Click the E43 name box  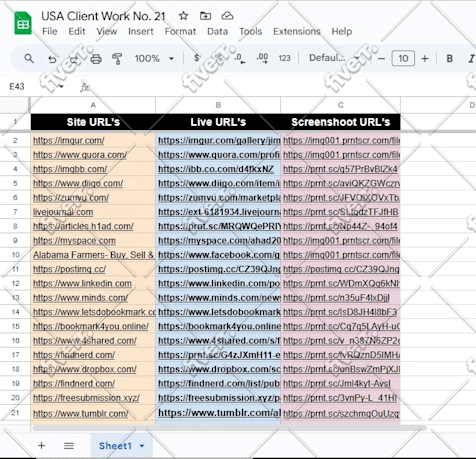(x=17, y=87)
